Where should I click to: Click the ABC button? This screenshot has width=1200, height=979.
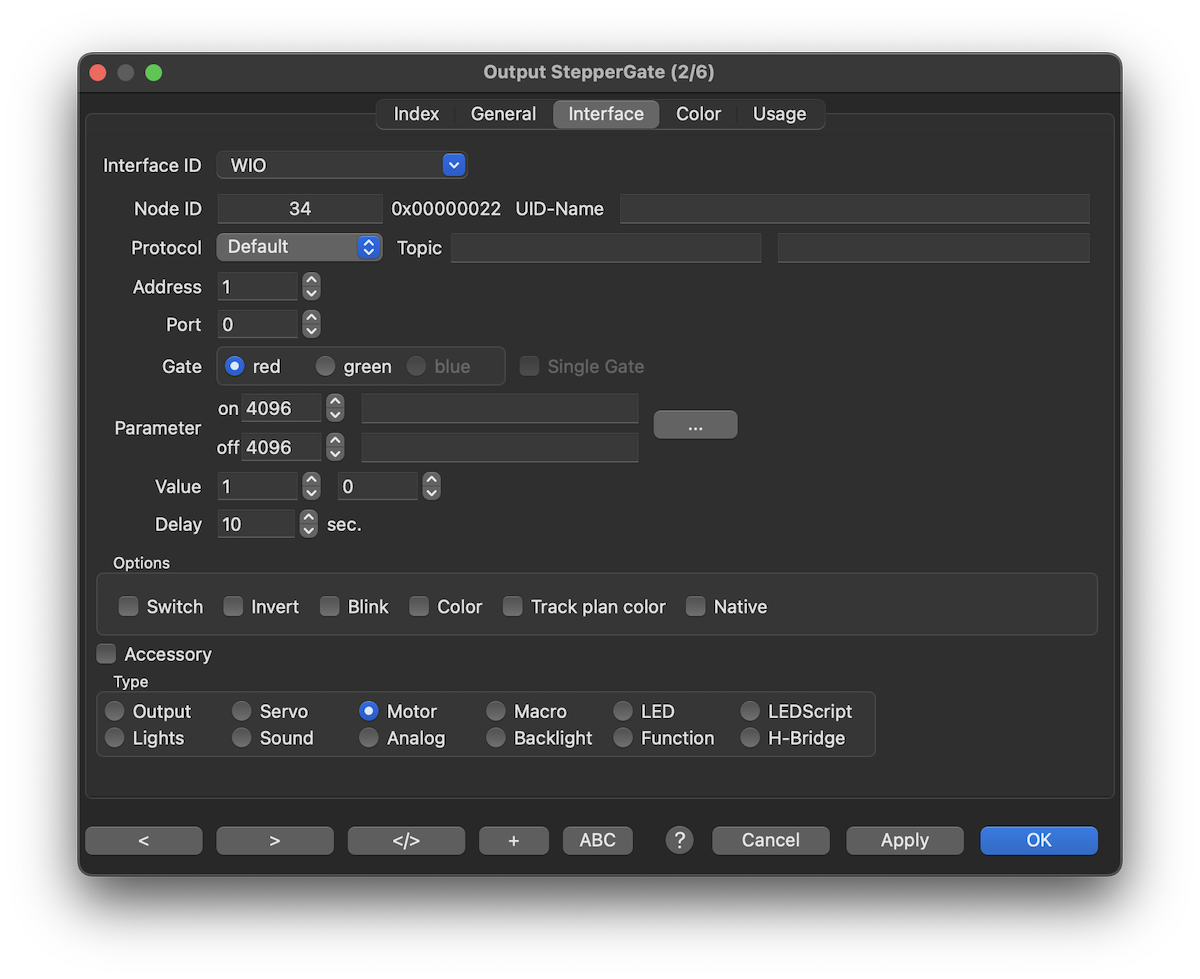(597, 840)
